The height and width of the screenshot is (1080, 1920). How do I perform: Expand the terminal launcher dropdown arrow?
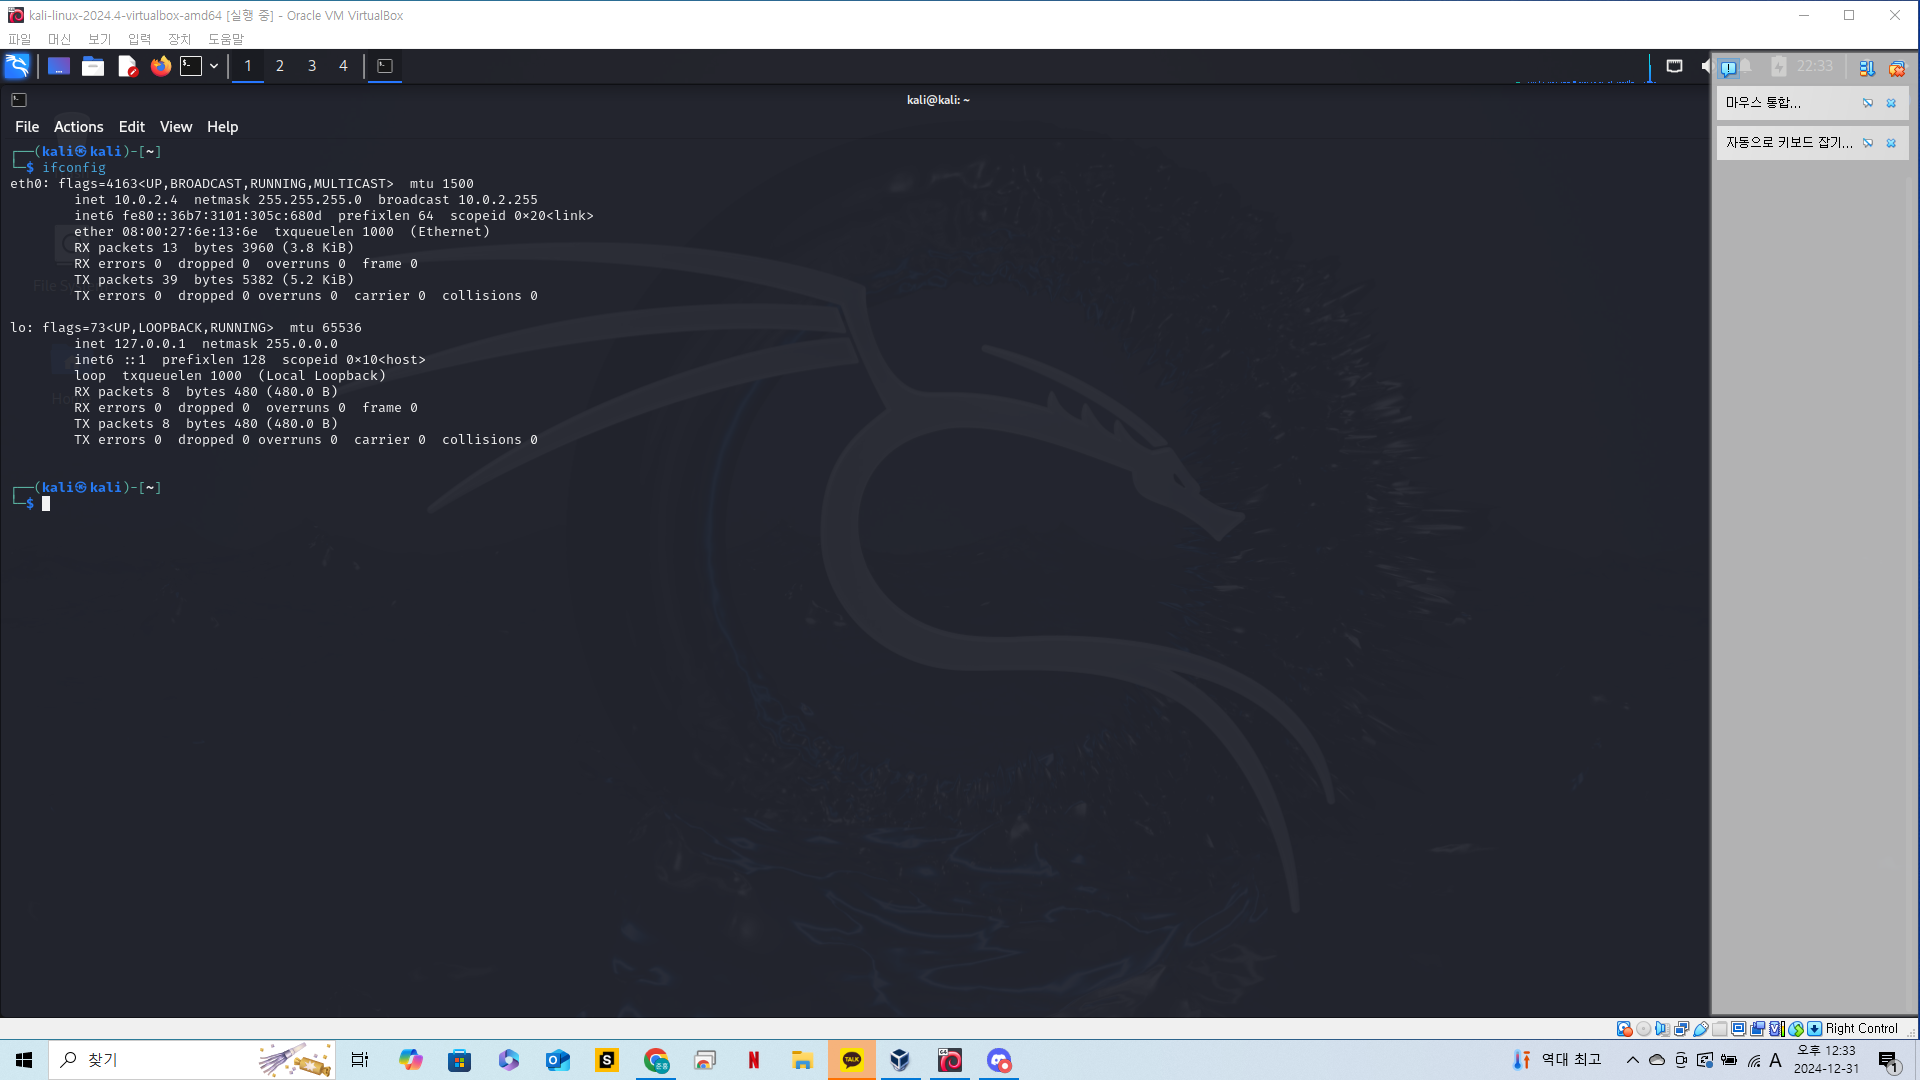[x=214, y=66]
